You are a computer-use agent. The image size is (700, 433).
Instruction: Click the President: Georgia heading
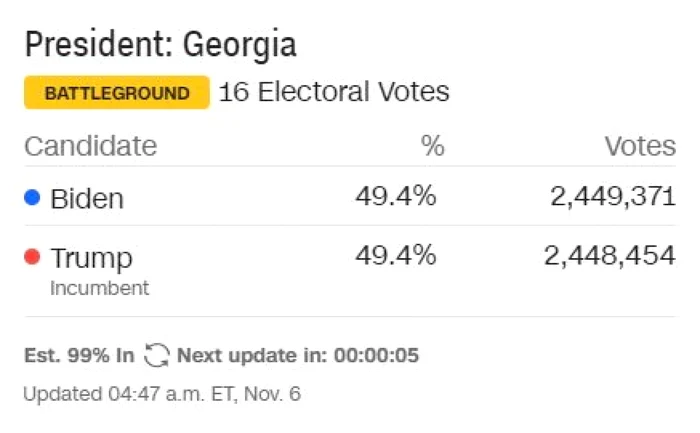161,44
